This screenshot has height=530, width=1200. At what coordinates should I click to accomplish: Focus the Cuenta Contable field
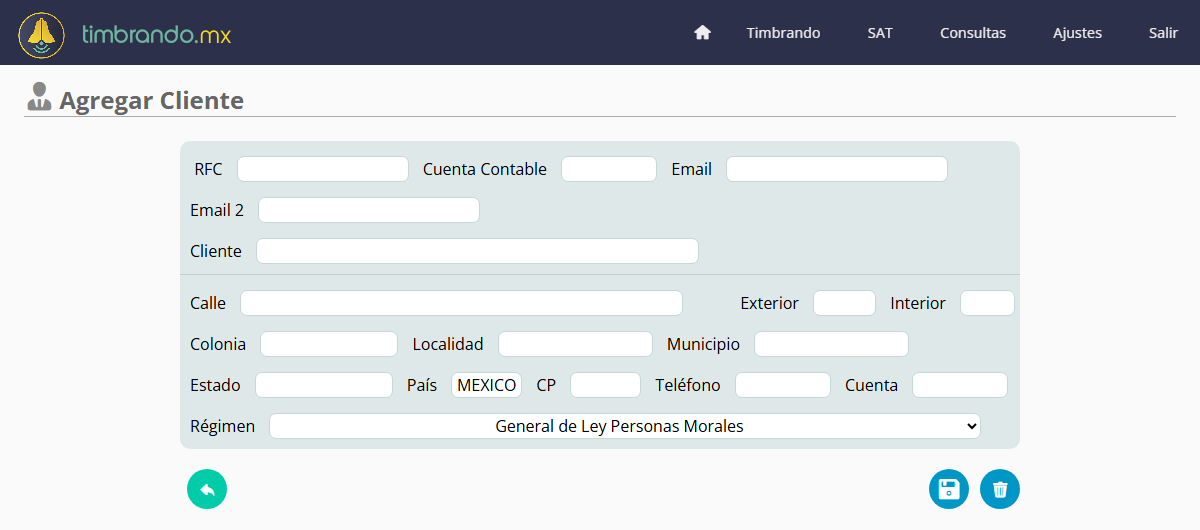[x=609, y=169]
